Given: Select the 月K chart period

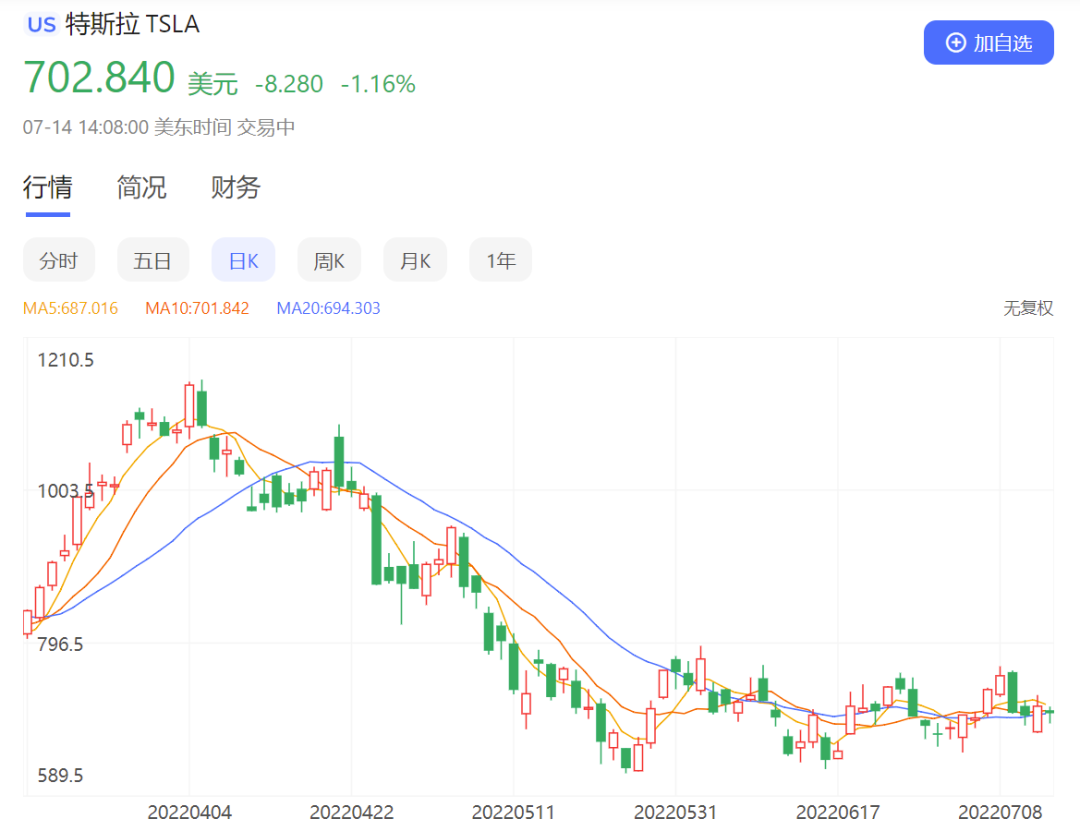Looking at the screenshot, I should (415, 260).
